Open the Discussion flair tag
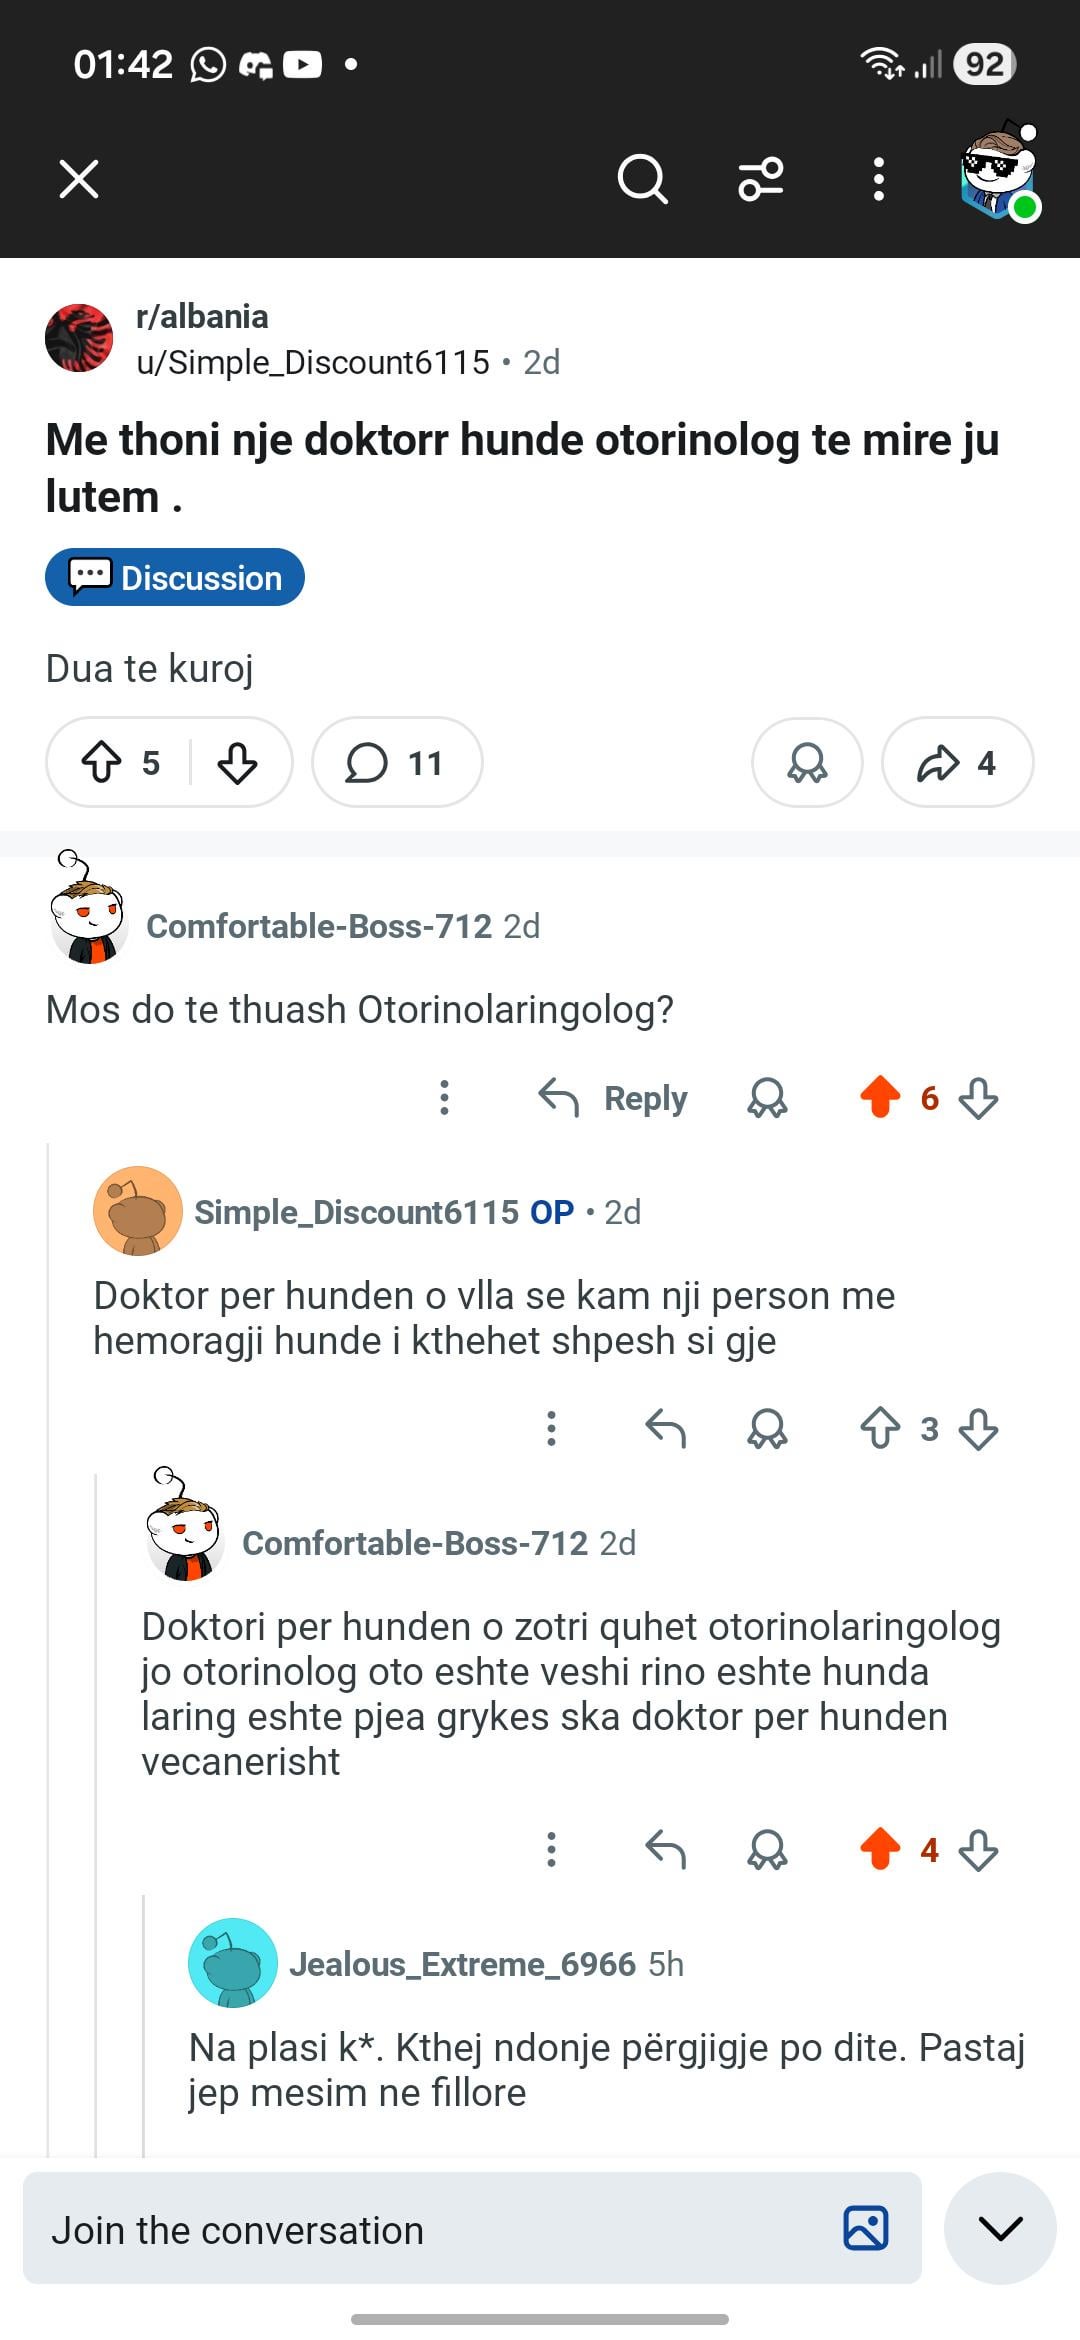The image size is (1080, 2340). tap(175, 578)
